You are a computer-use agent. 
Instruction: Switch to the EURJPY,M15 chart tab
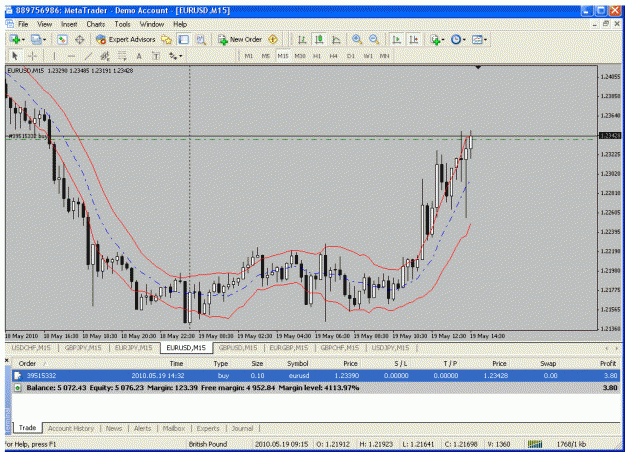point(134,348)
